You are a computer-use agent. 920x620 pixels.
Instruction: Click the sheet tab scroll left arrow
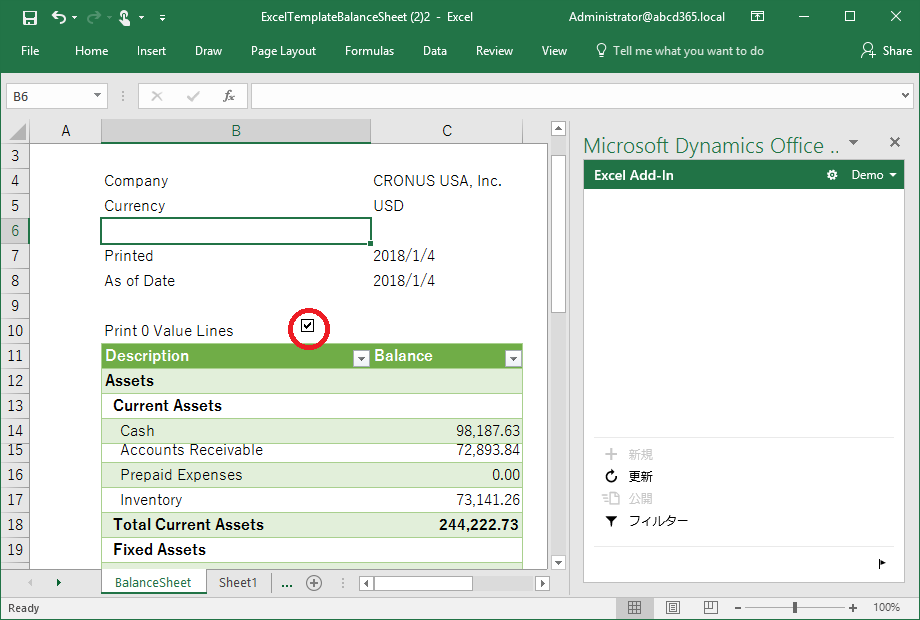[30, 582]
